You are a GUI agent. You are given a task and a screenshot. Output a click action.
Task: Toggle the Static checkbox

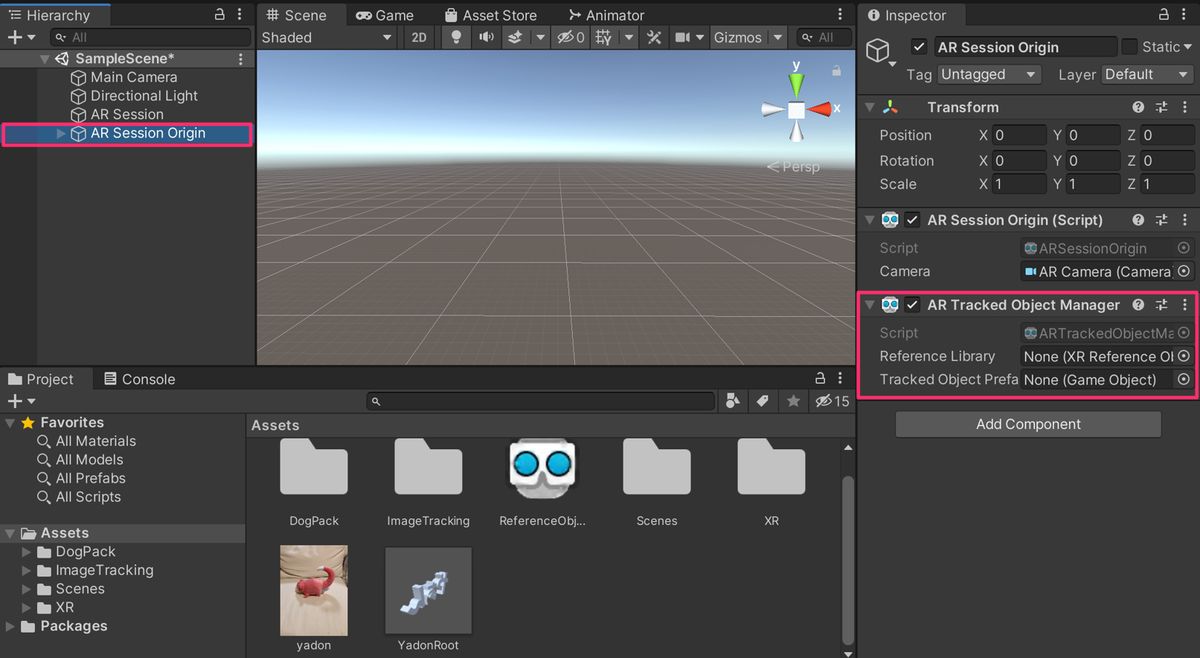(x=1129, y=47)
